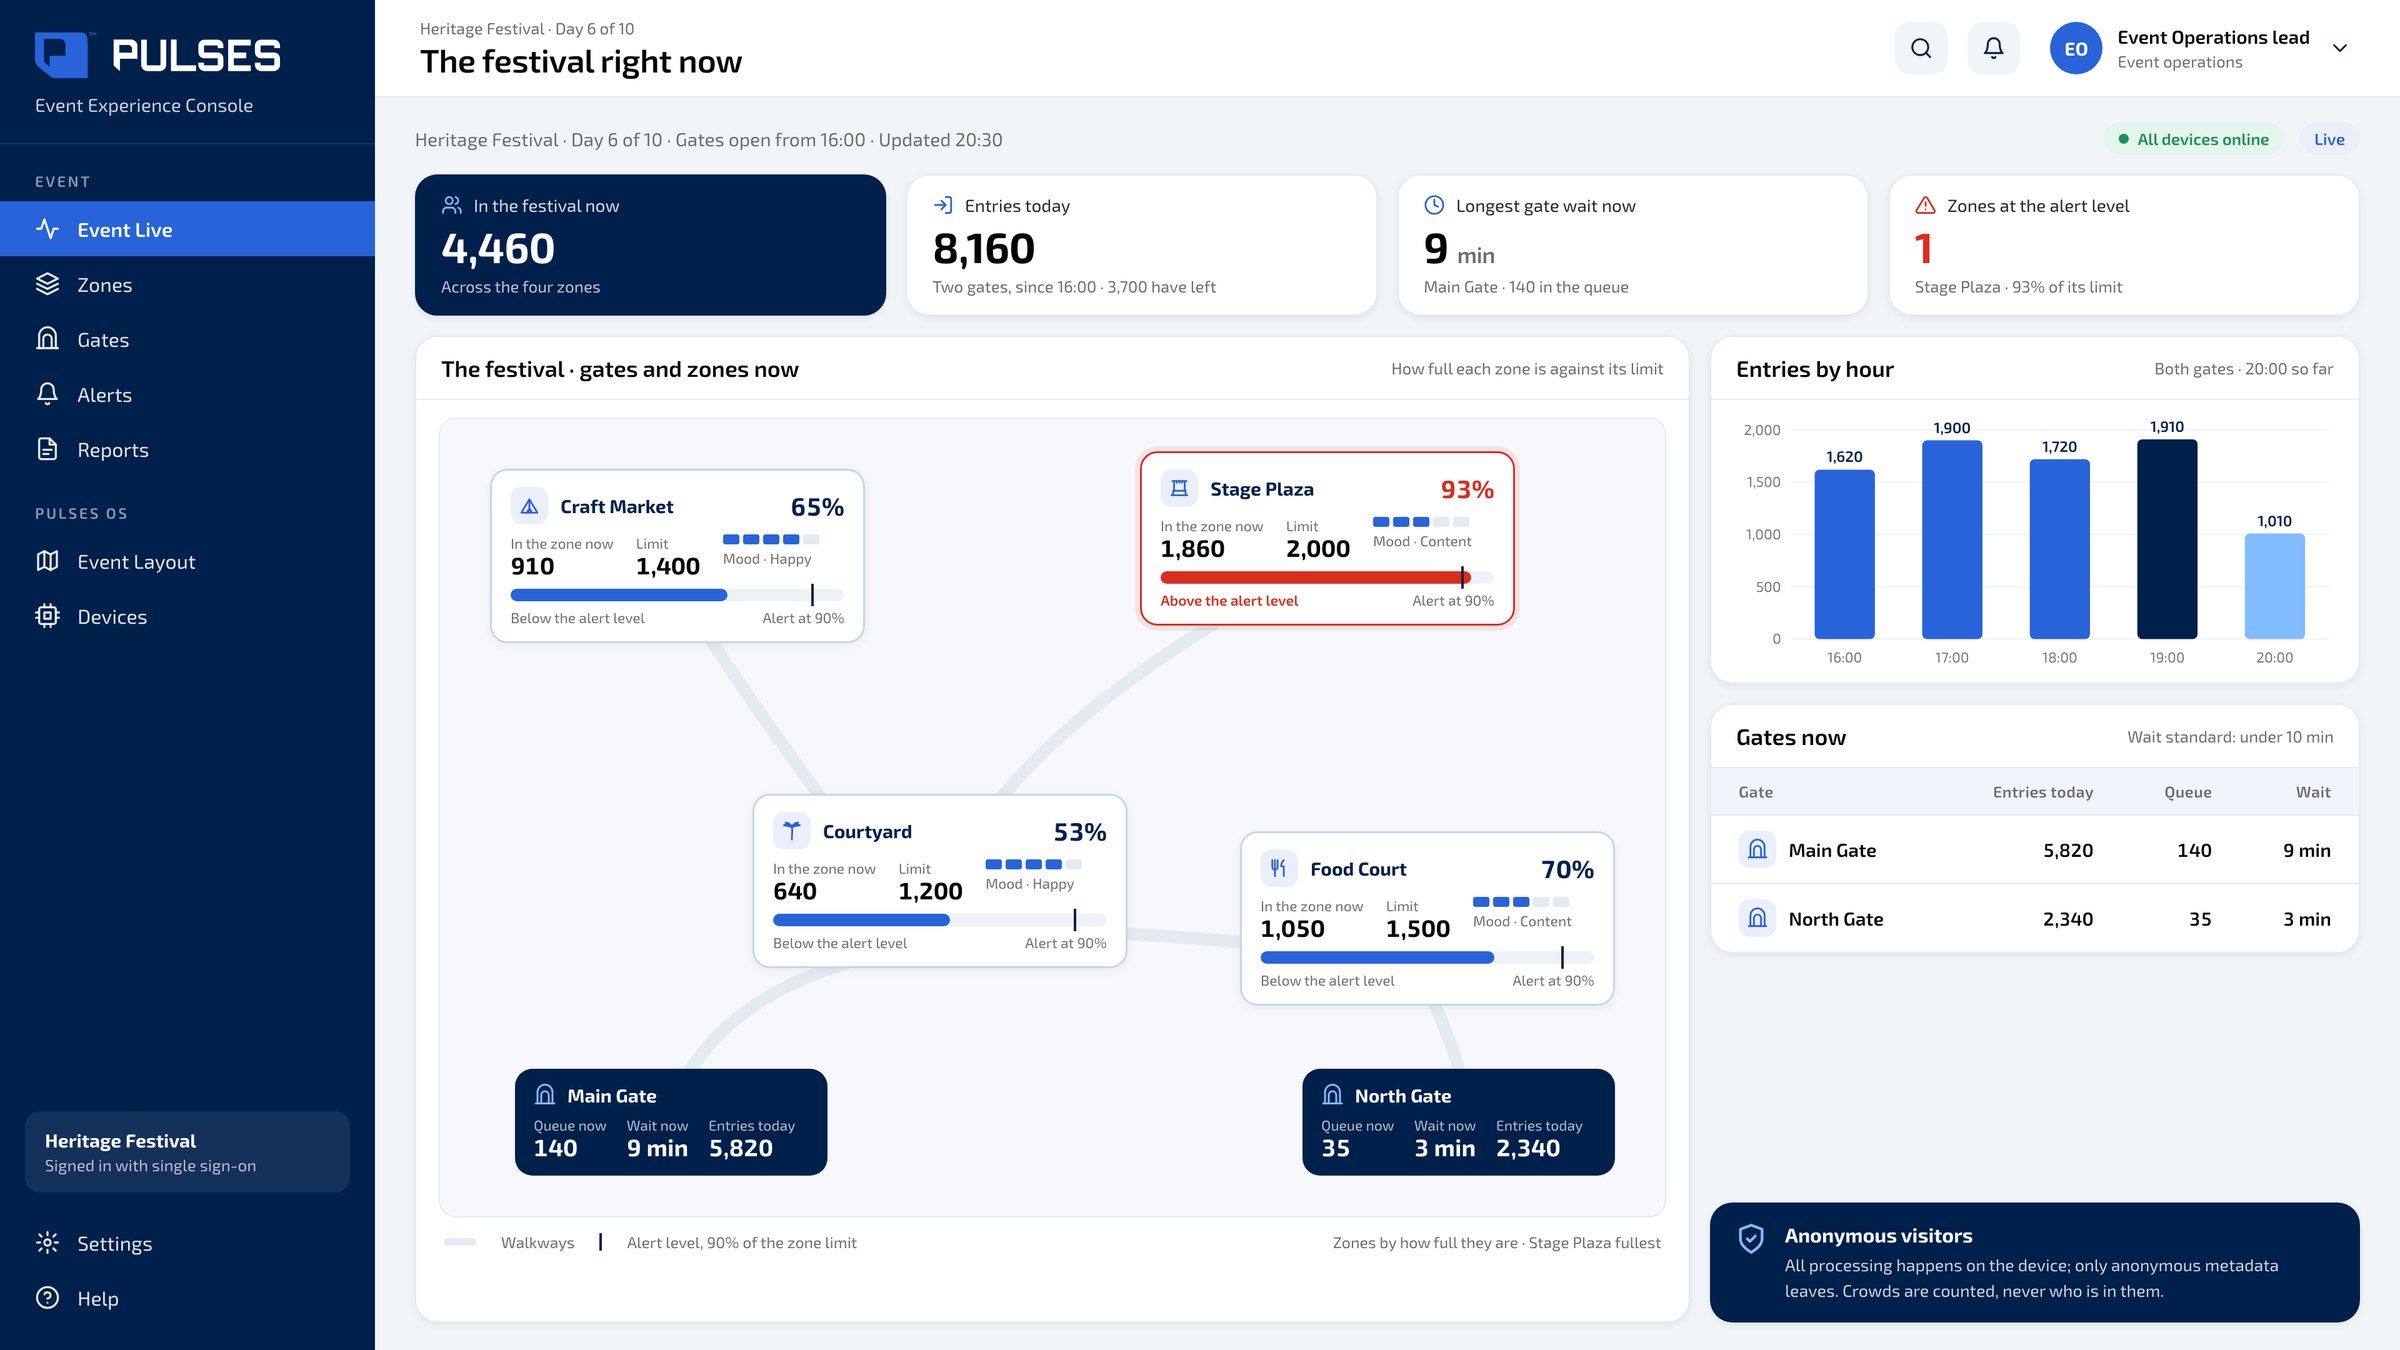Click the Stage Plaza stage icon
The height and width of the screenshot is (1350, 2400).
pyautogui.click(x=1179, y=488)
